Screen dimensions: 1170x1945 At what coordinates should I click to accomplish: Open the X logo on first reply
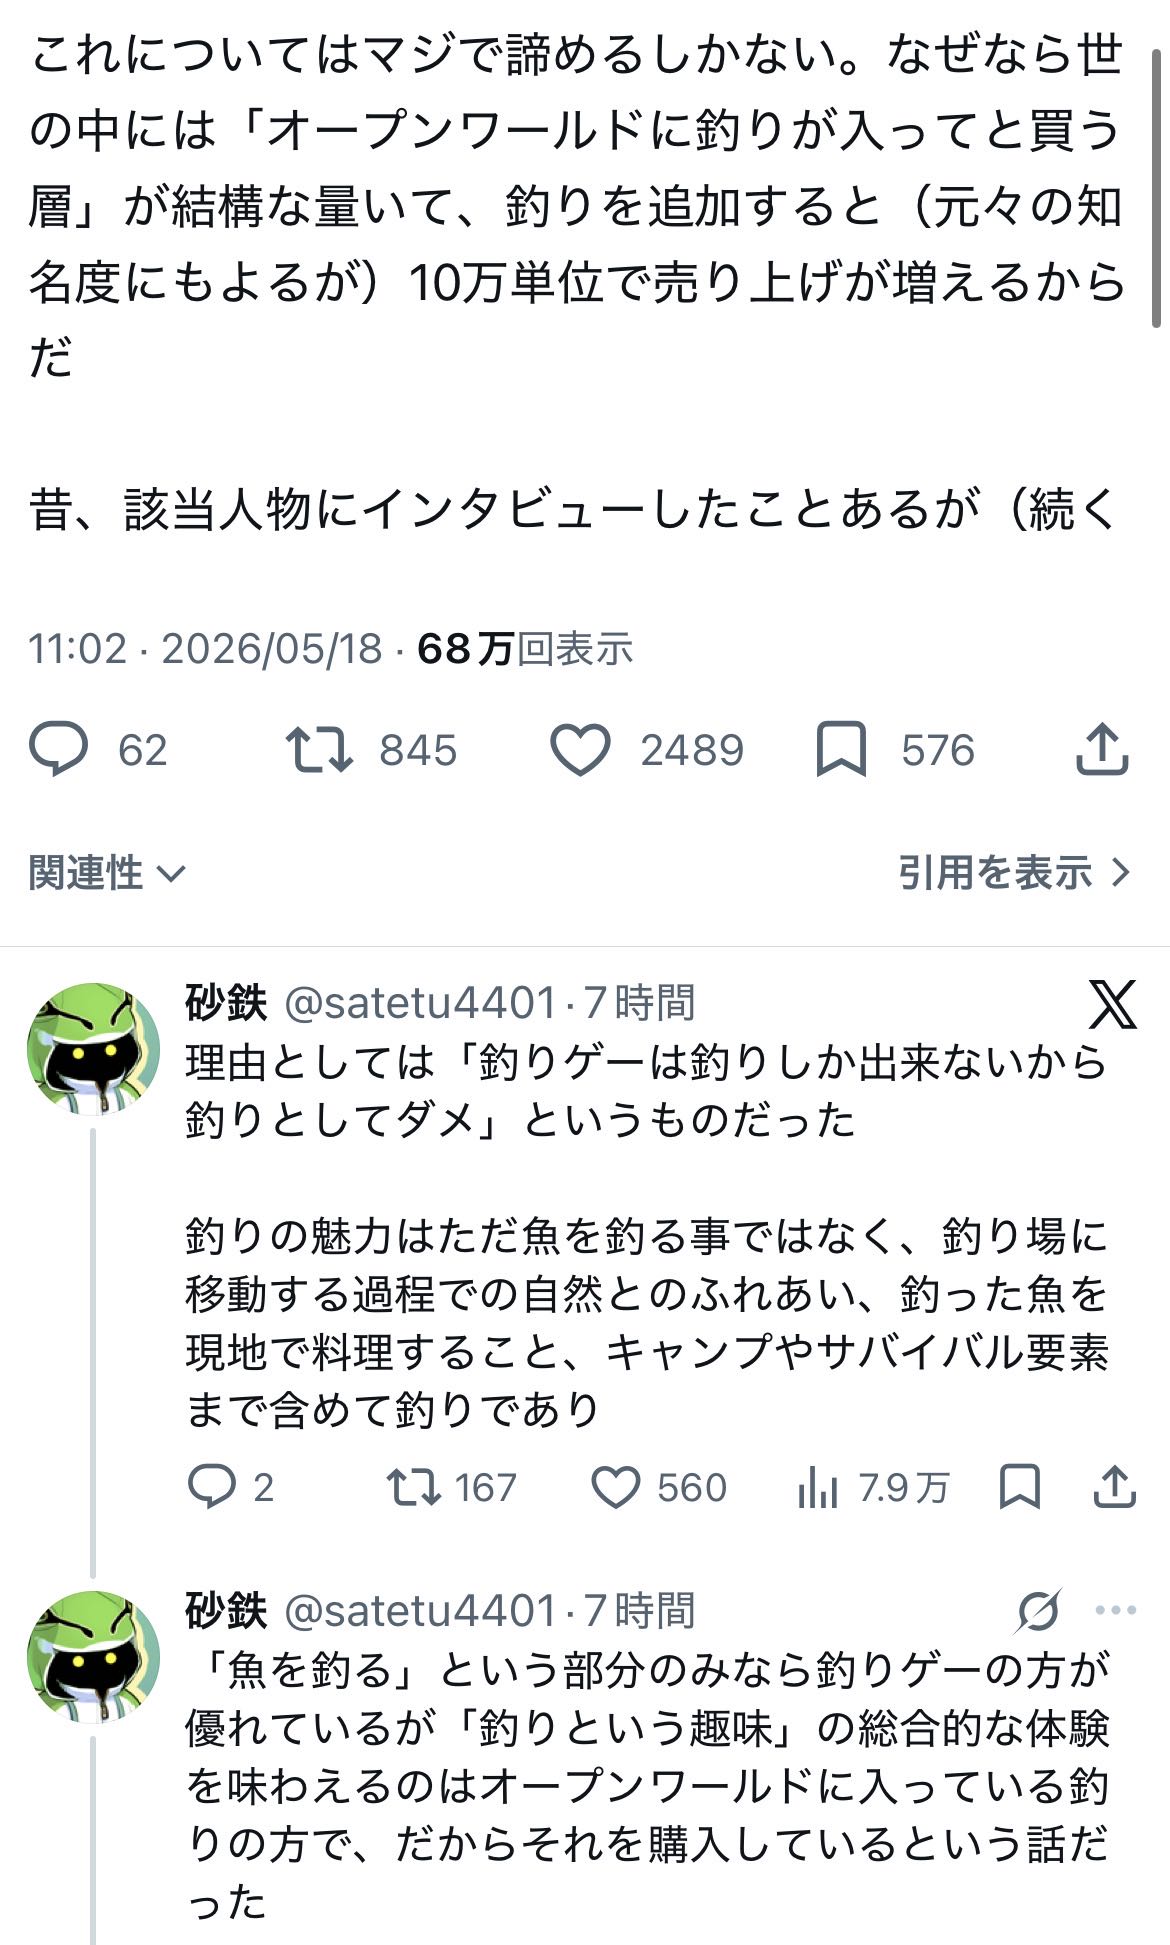(x=1112, y=1004)
